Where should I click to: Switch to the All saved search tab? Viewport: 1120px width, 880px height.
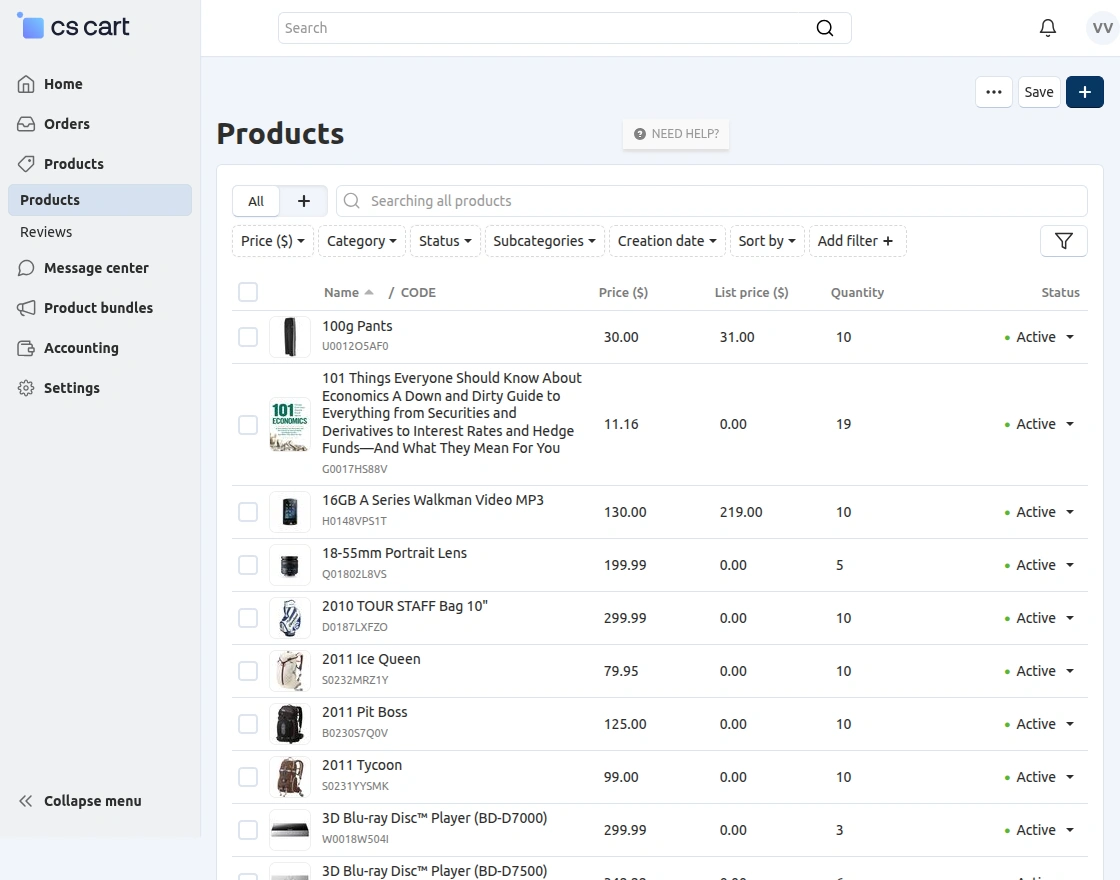tap(256, 201)
